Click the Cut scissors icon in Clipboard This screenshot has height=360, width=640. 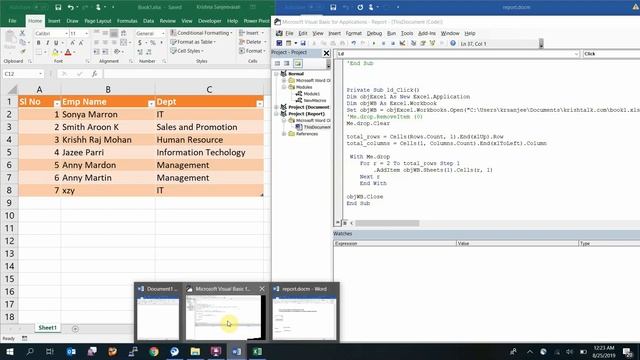(23, 33)
